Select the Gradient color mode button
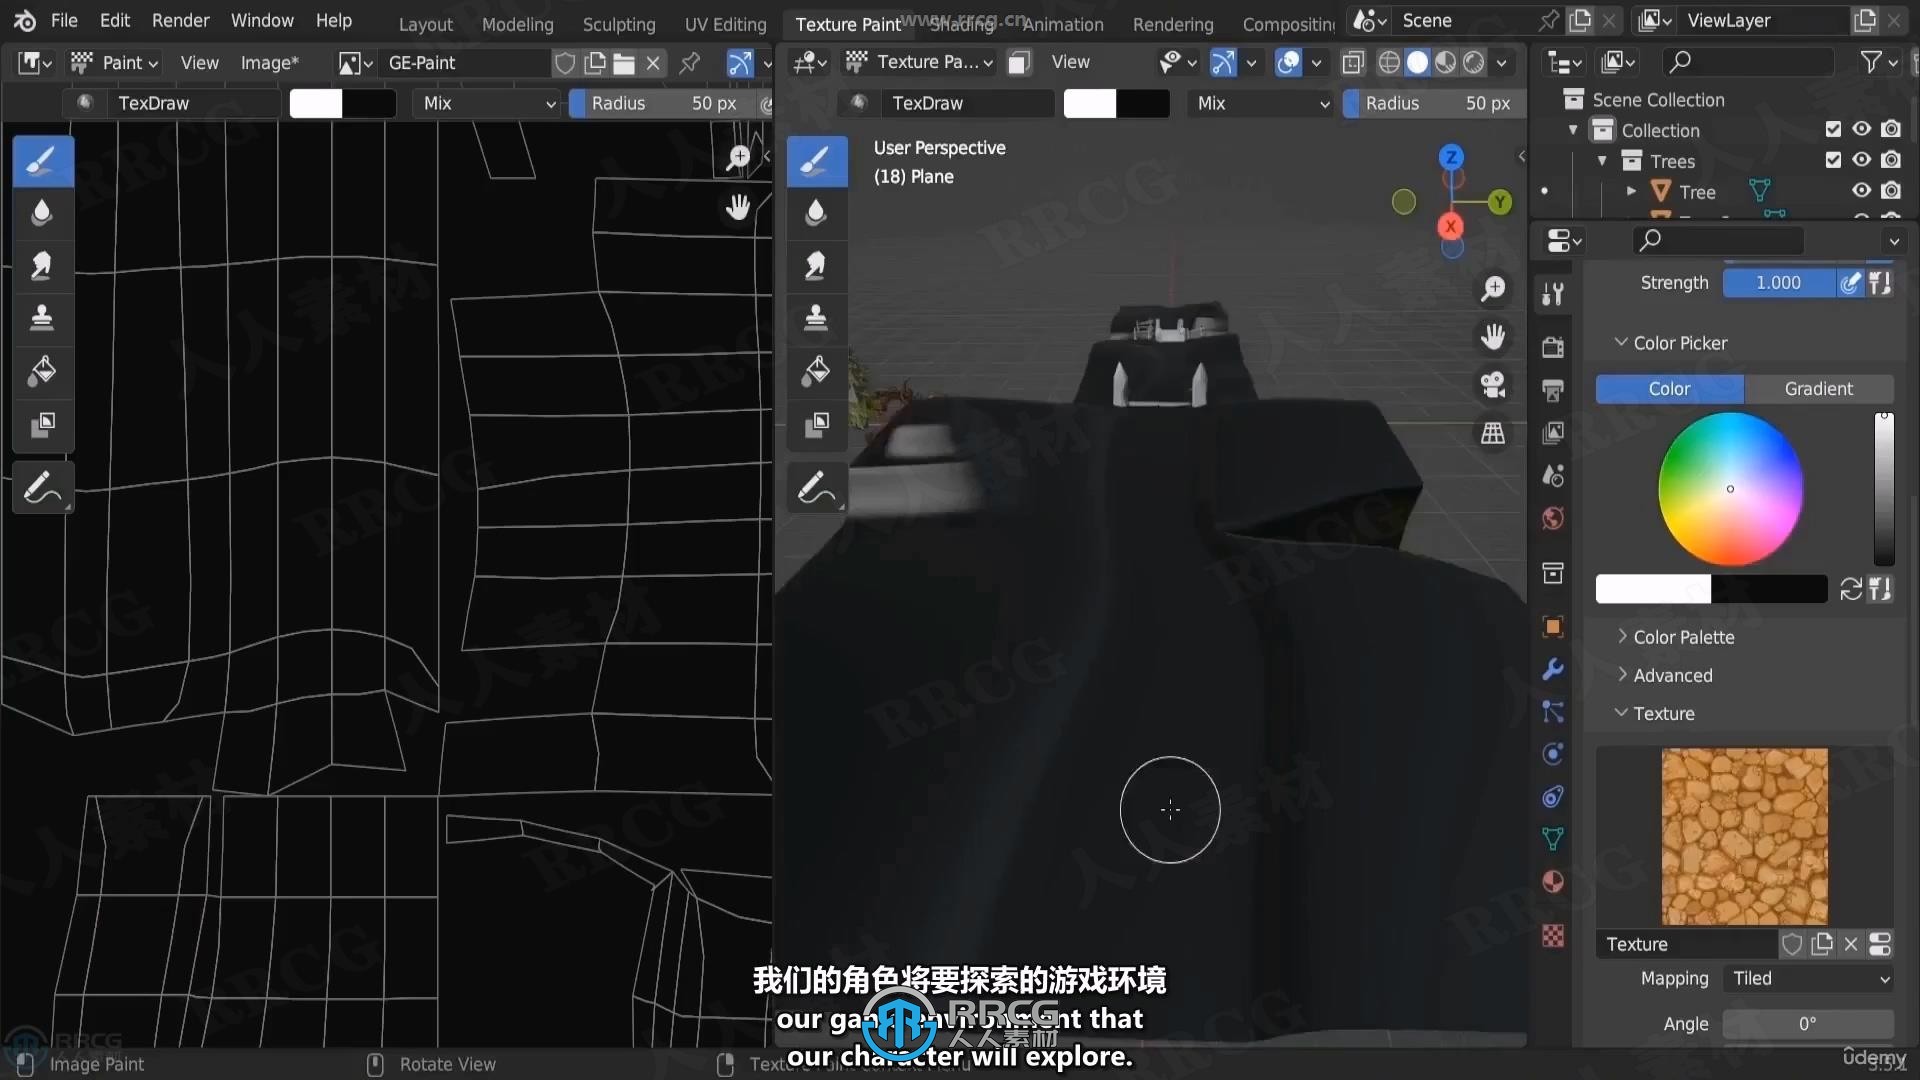 [1819, 389]
